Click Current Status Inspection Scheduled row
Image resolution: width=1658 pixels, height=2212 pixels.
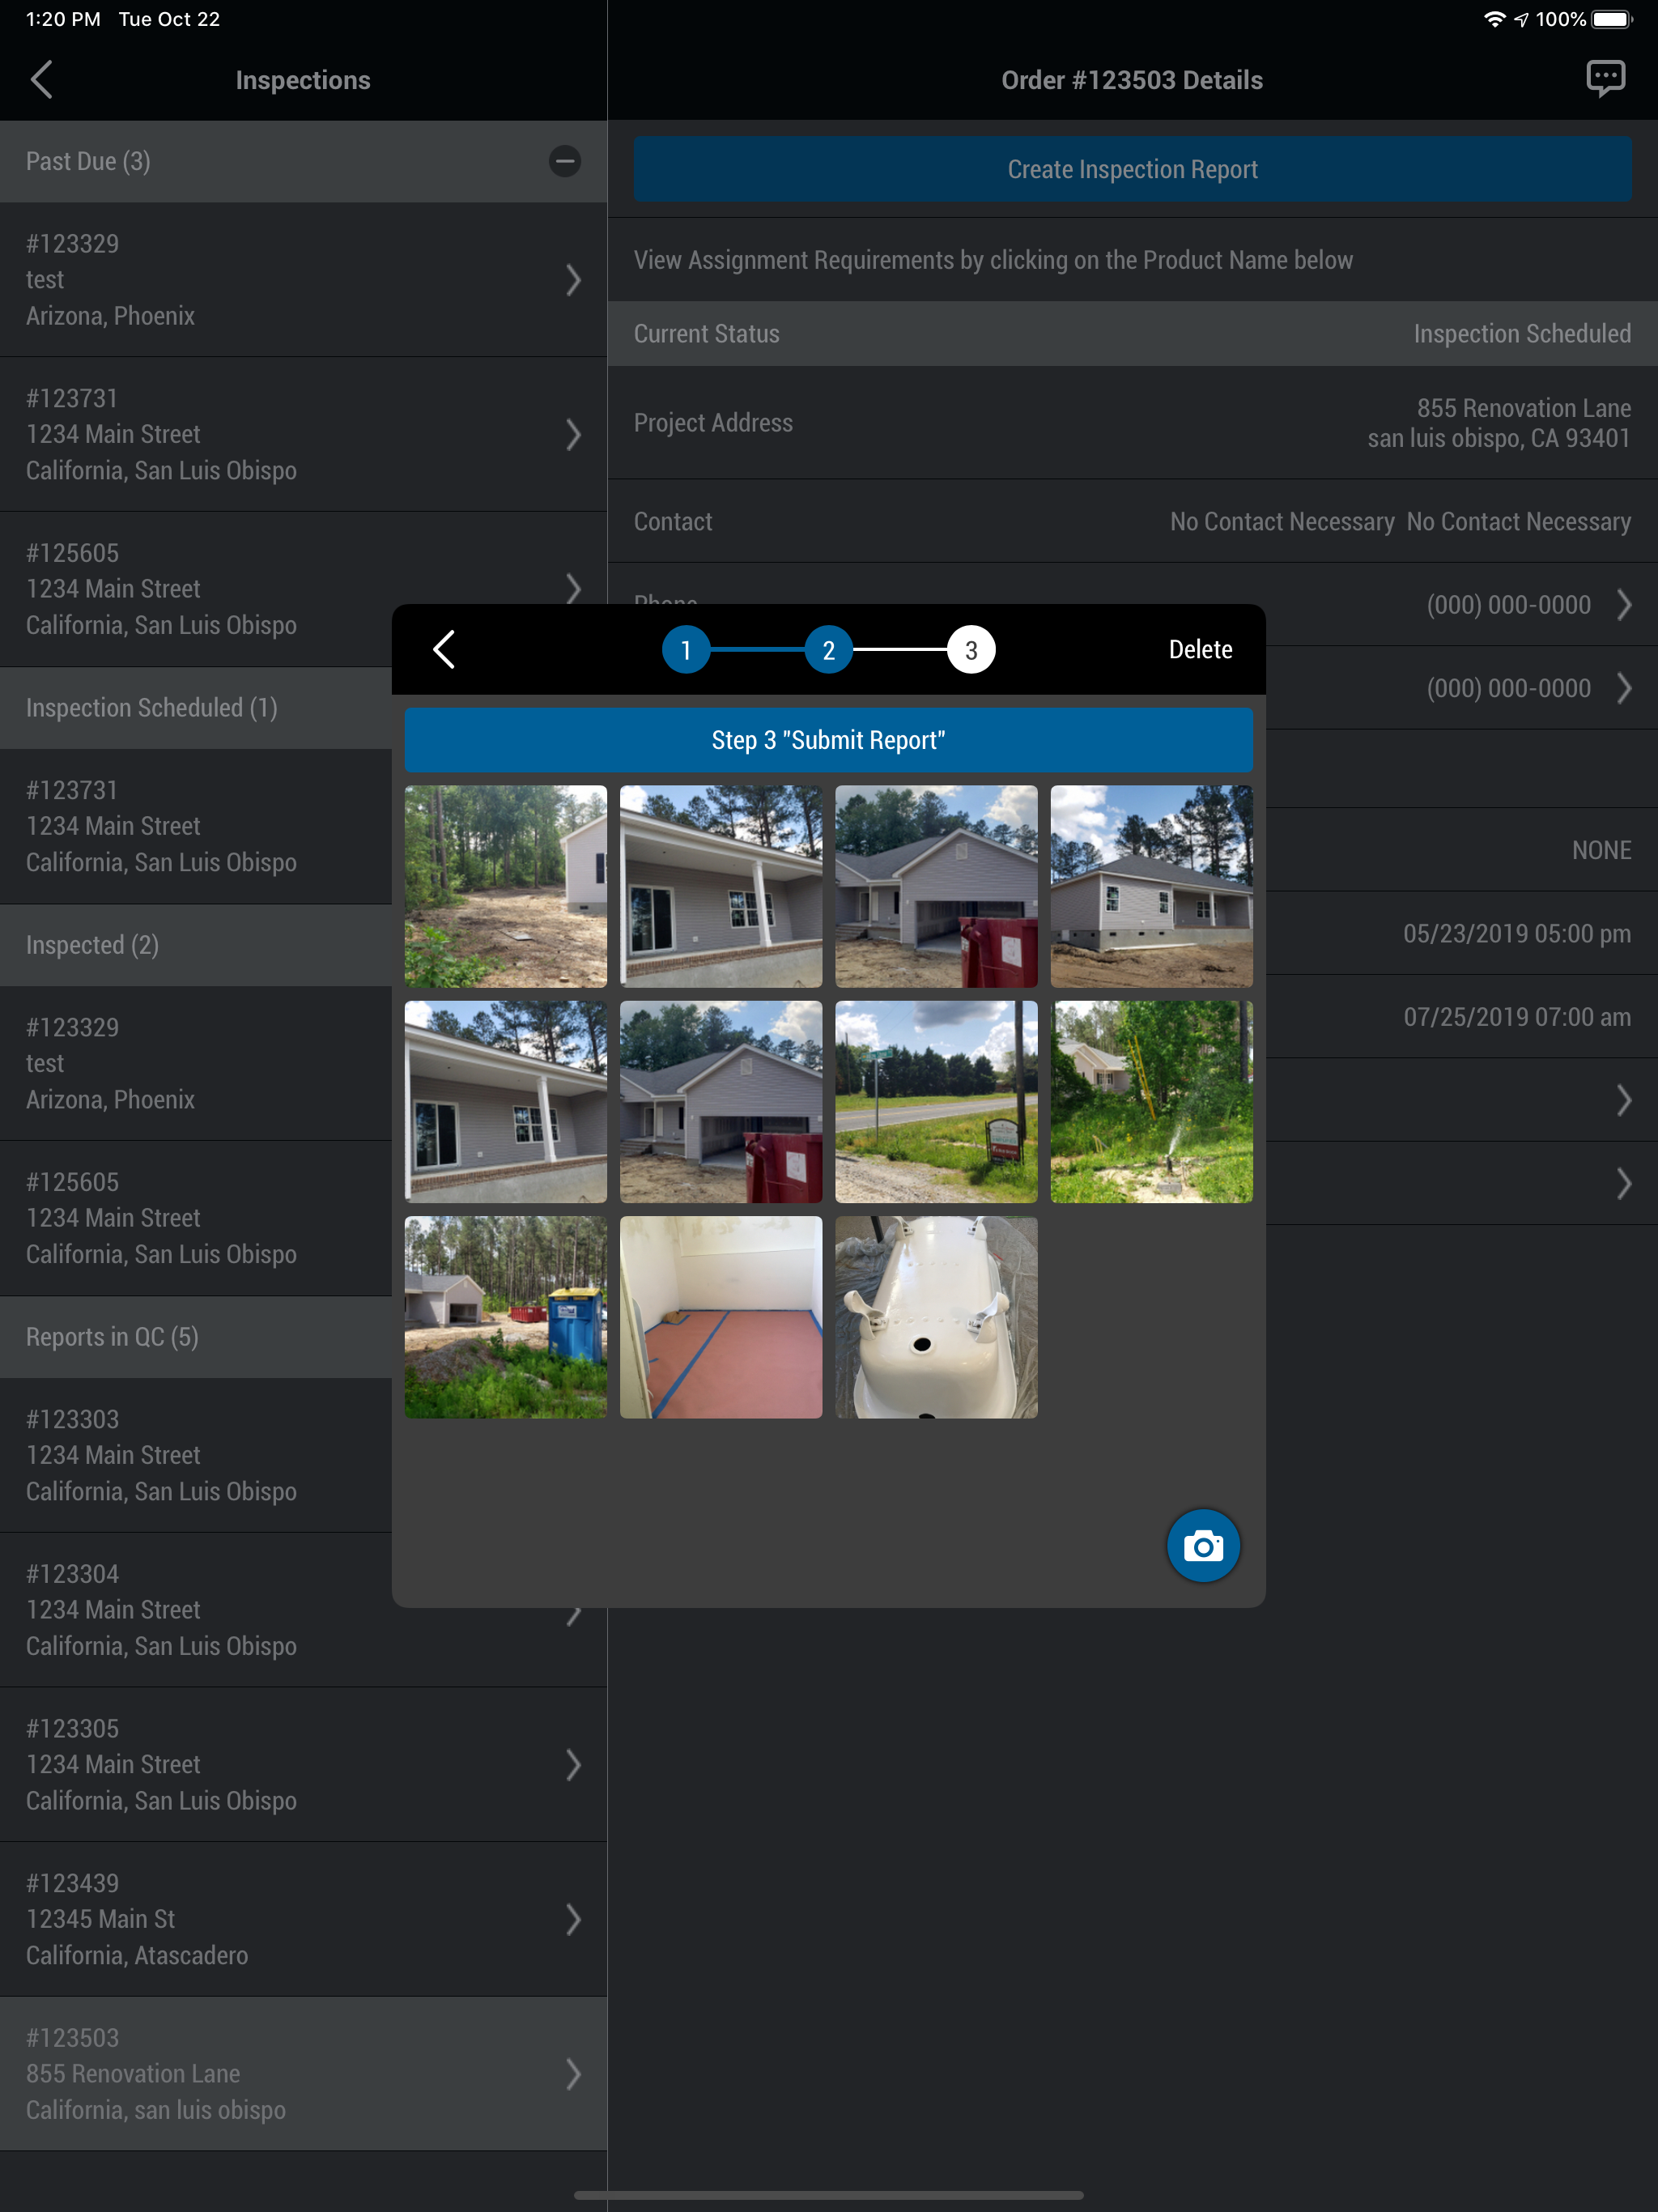pyautogui.click(x=1132, y=334)
